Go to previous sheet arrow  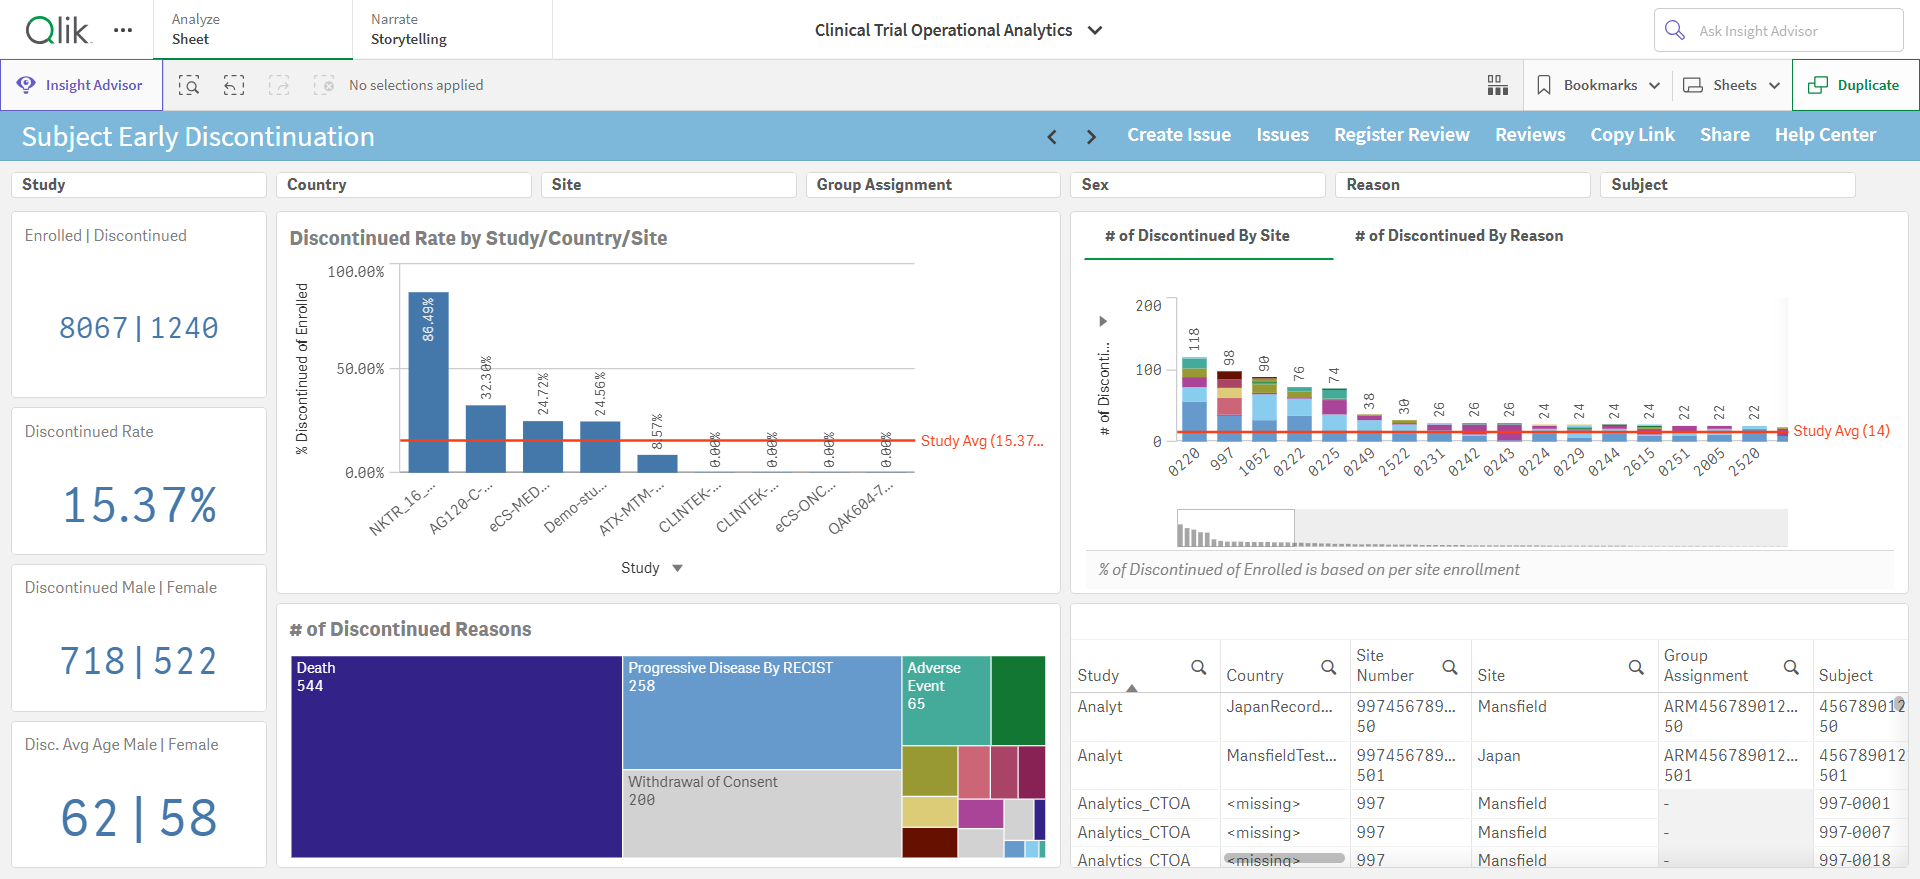1052,137
